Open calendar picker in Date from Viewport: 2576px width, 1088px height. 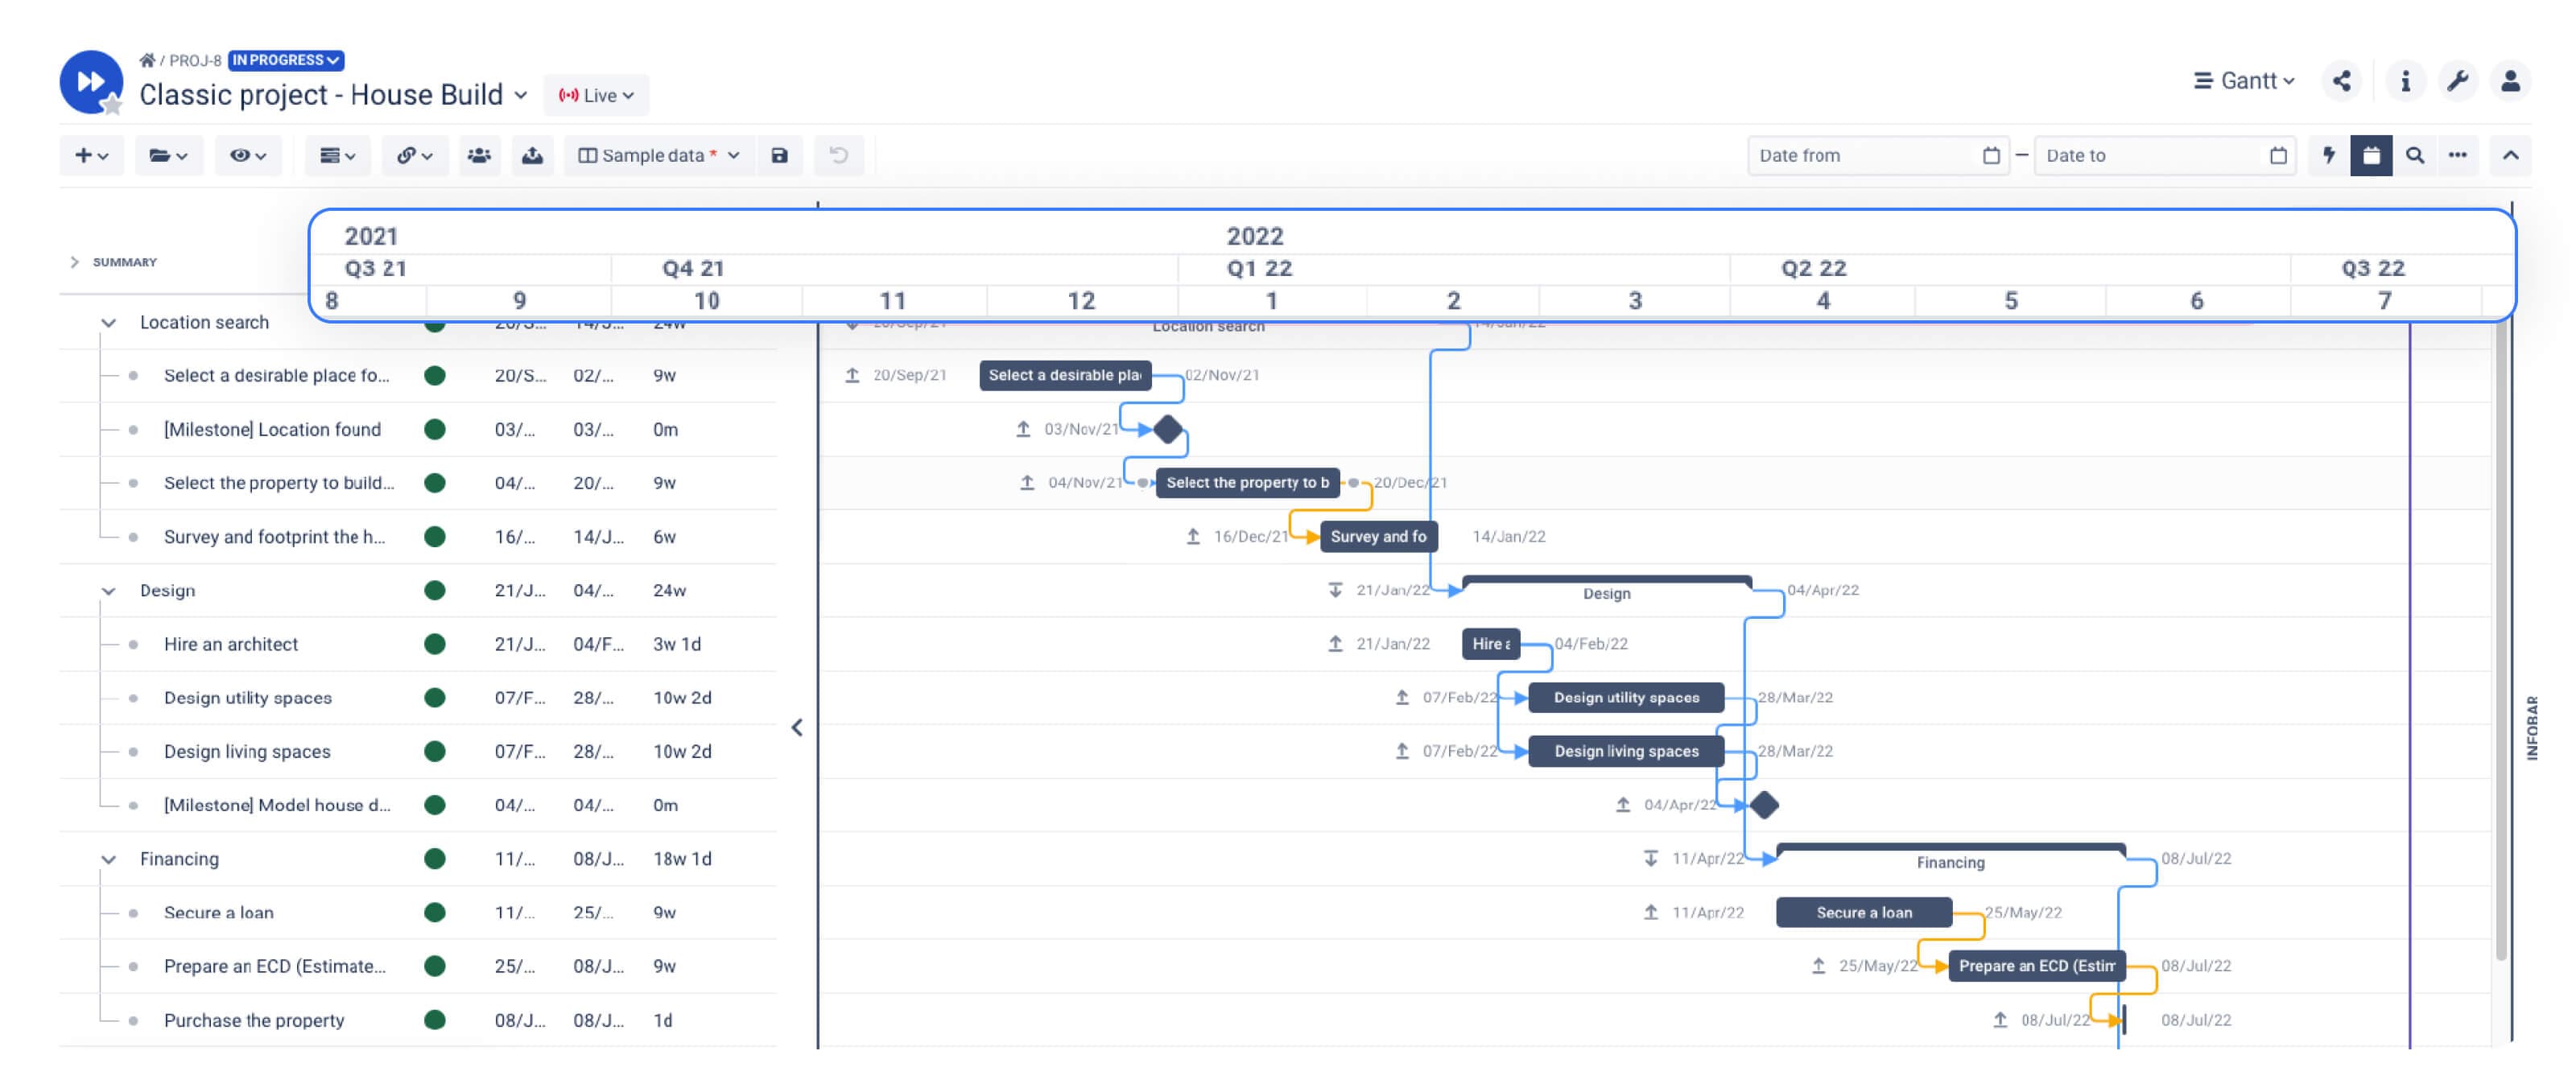click(x=1991, y=155)
